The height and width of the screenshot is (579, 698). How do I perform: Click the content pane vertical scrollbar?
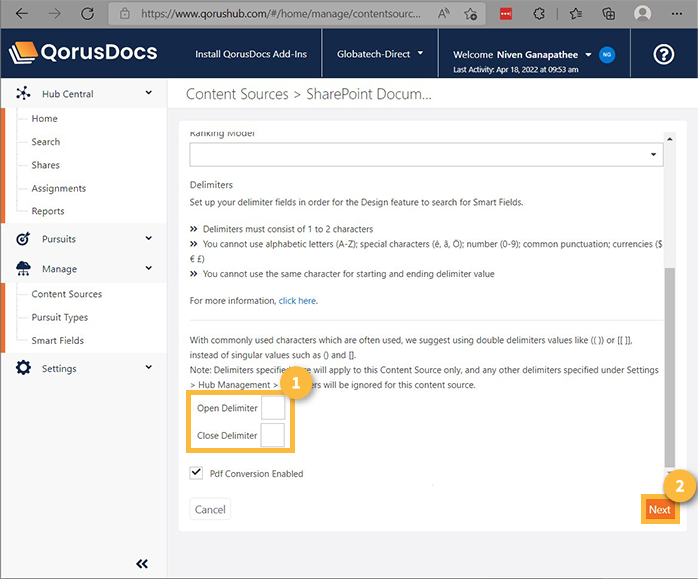669,360
